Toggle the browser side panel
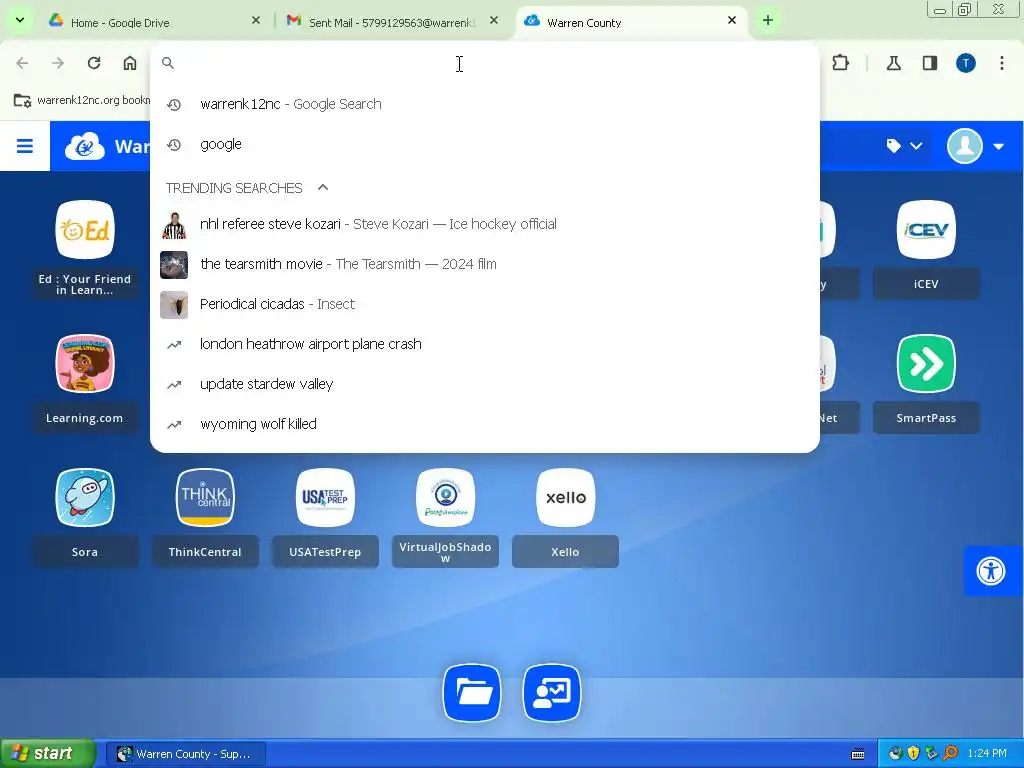The width and height of the screenshot is (1024, 768). click(x=929, y=63)
